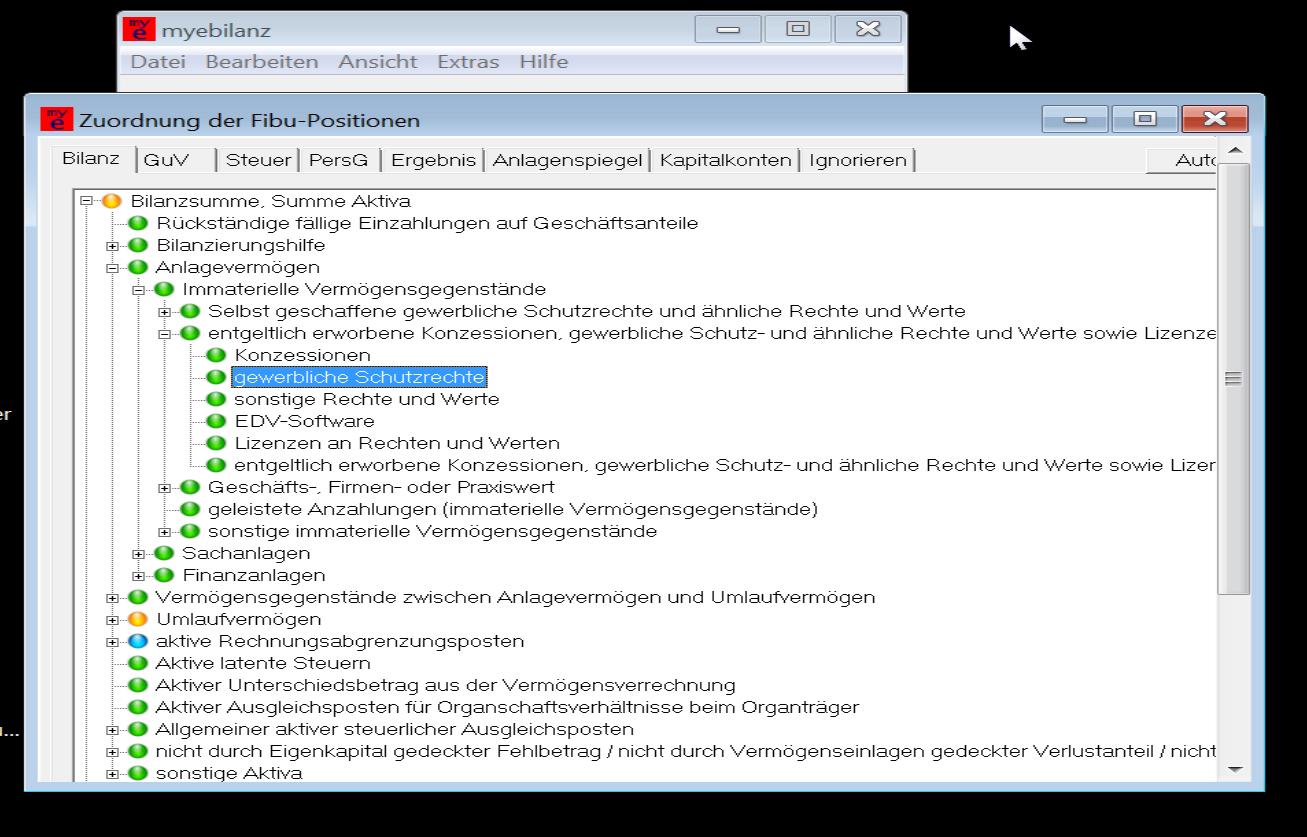Collapse the Bilanzsumme, Summe Aktiva root node
The image size is (1307, 837).
coord(86,201)
